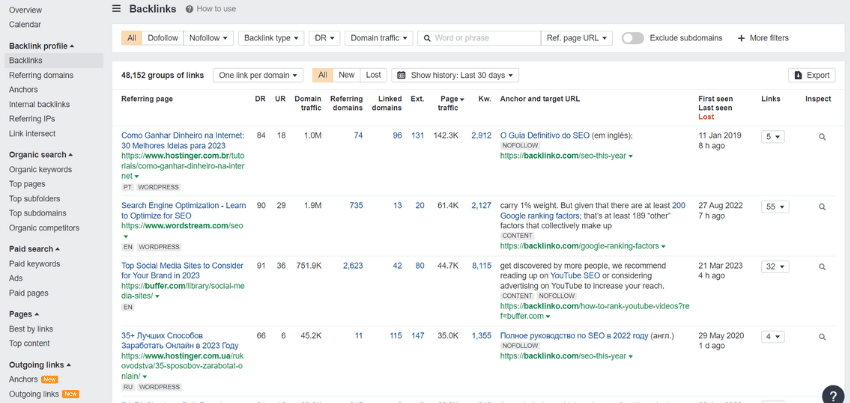850x403 pixels.
Task: Select the All links status filter
Action: [323, 75]
